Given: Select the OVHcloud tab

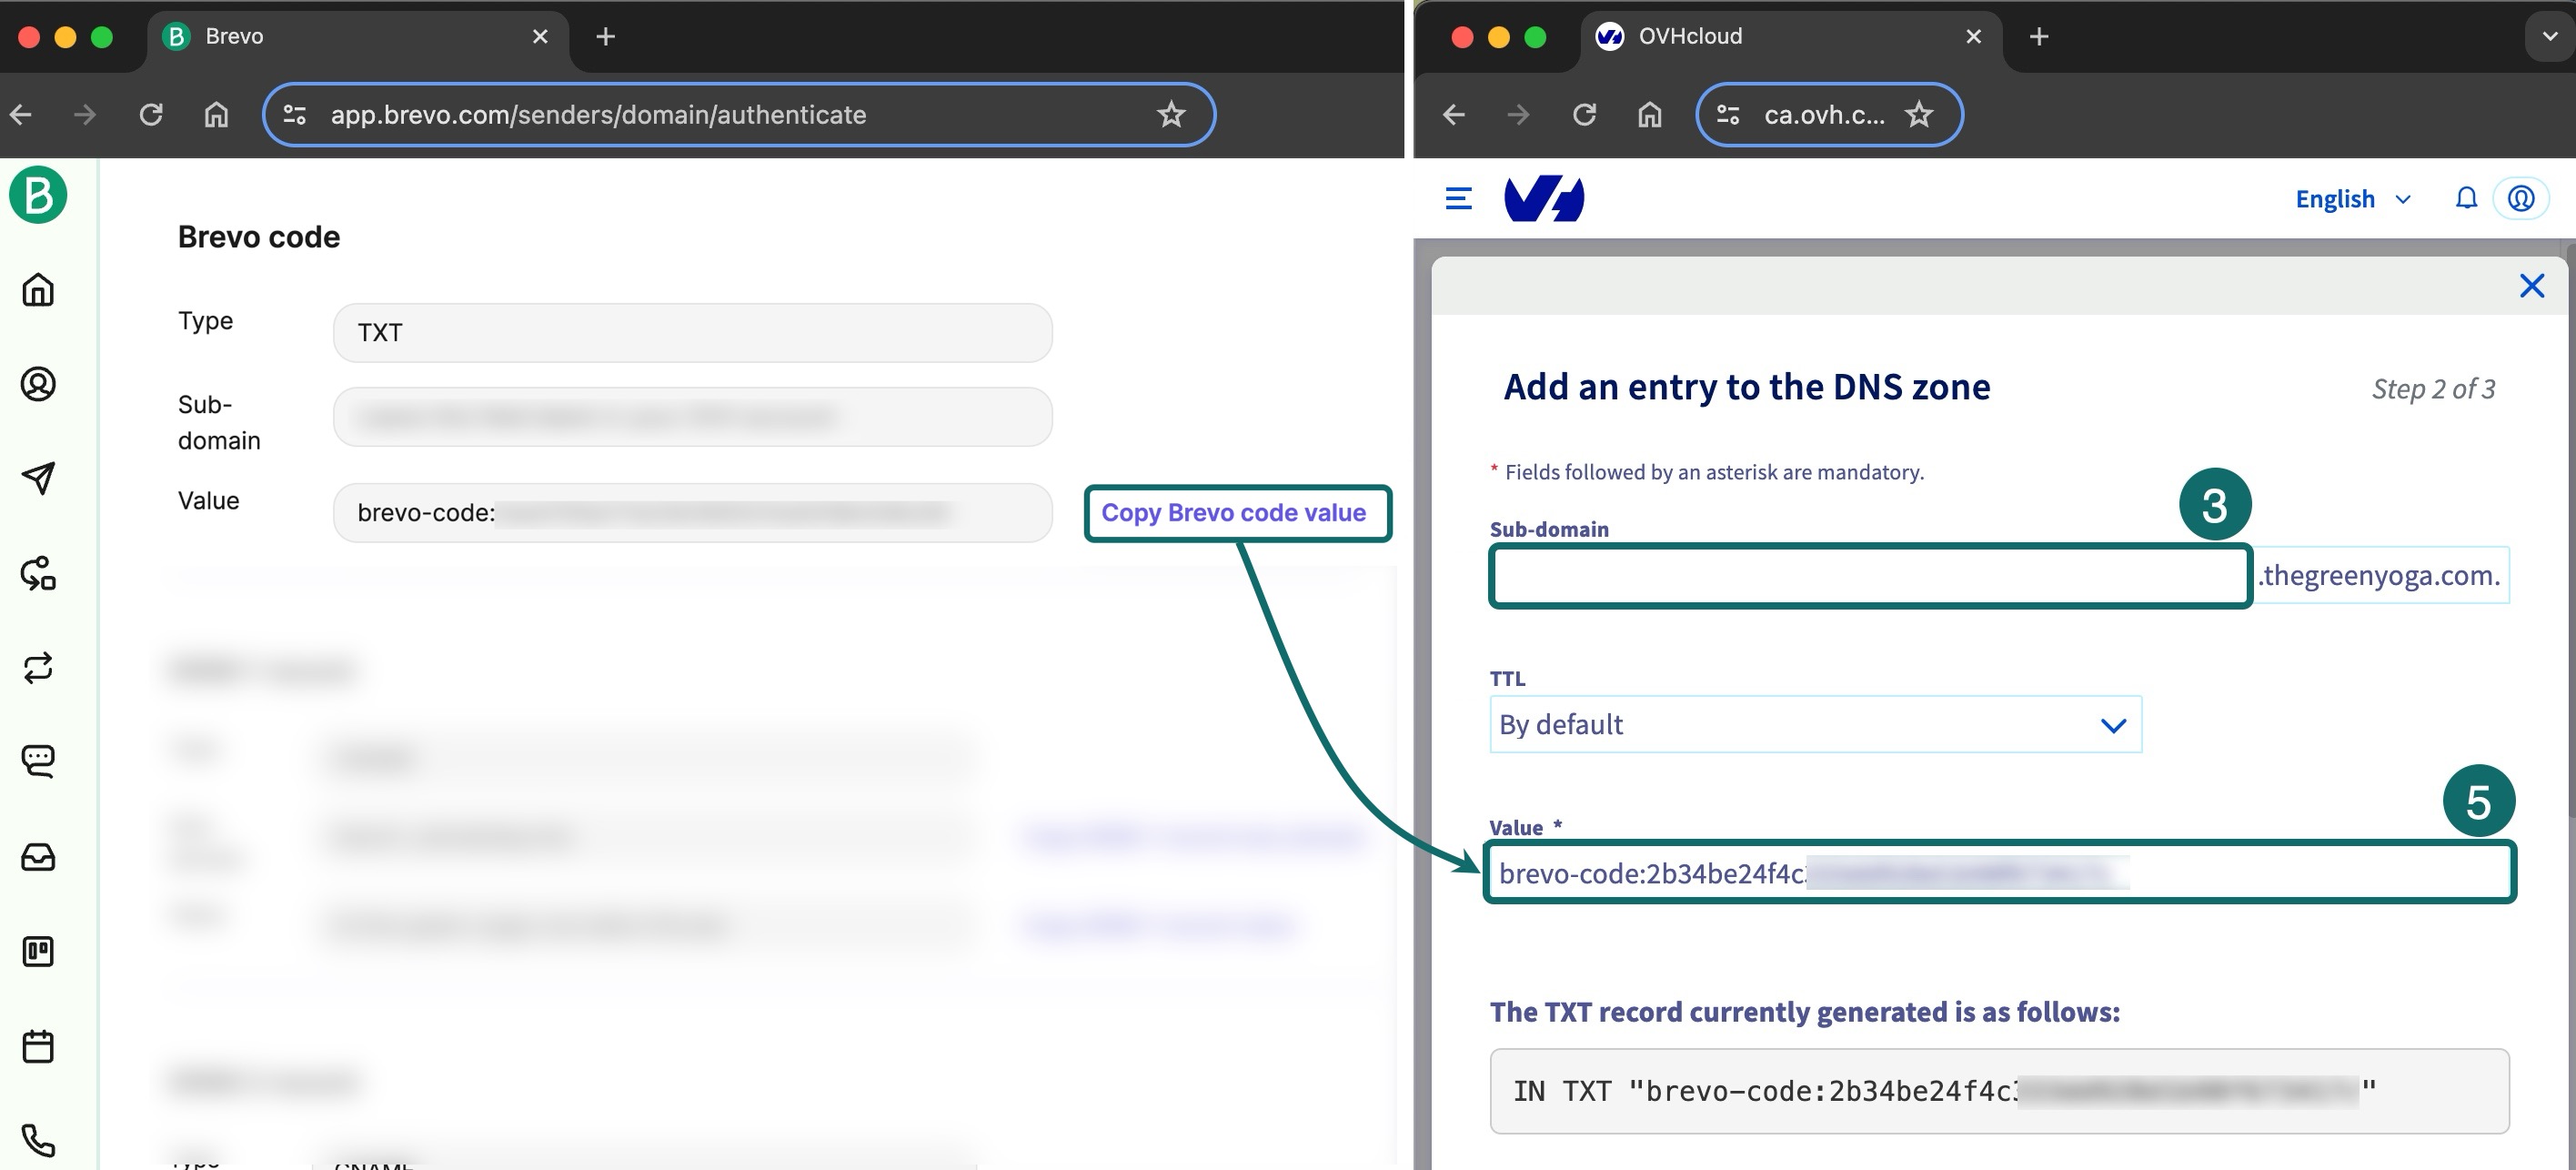Looking at the screenshot, I should [x=1790, y=37].
